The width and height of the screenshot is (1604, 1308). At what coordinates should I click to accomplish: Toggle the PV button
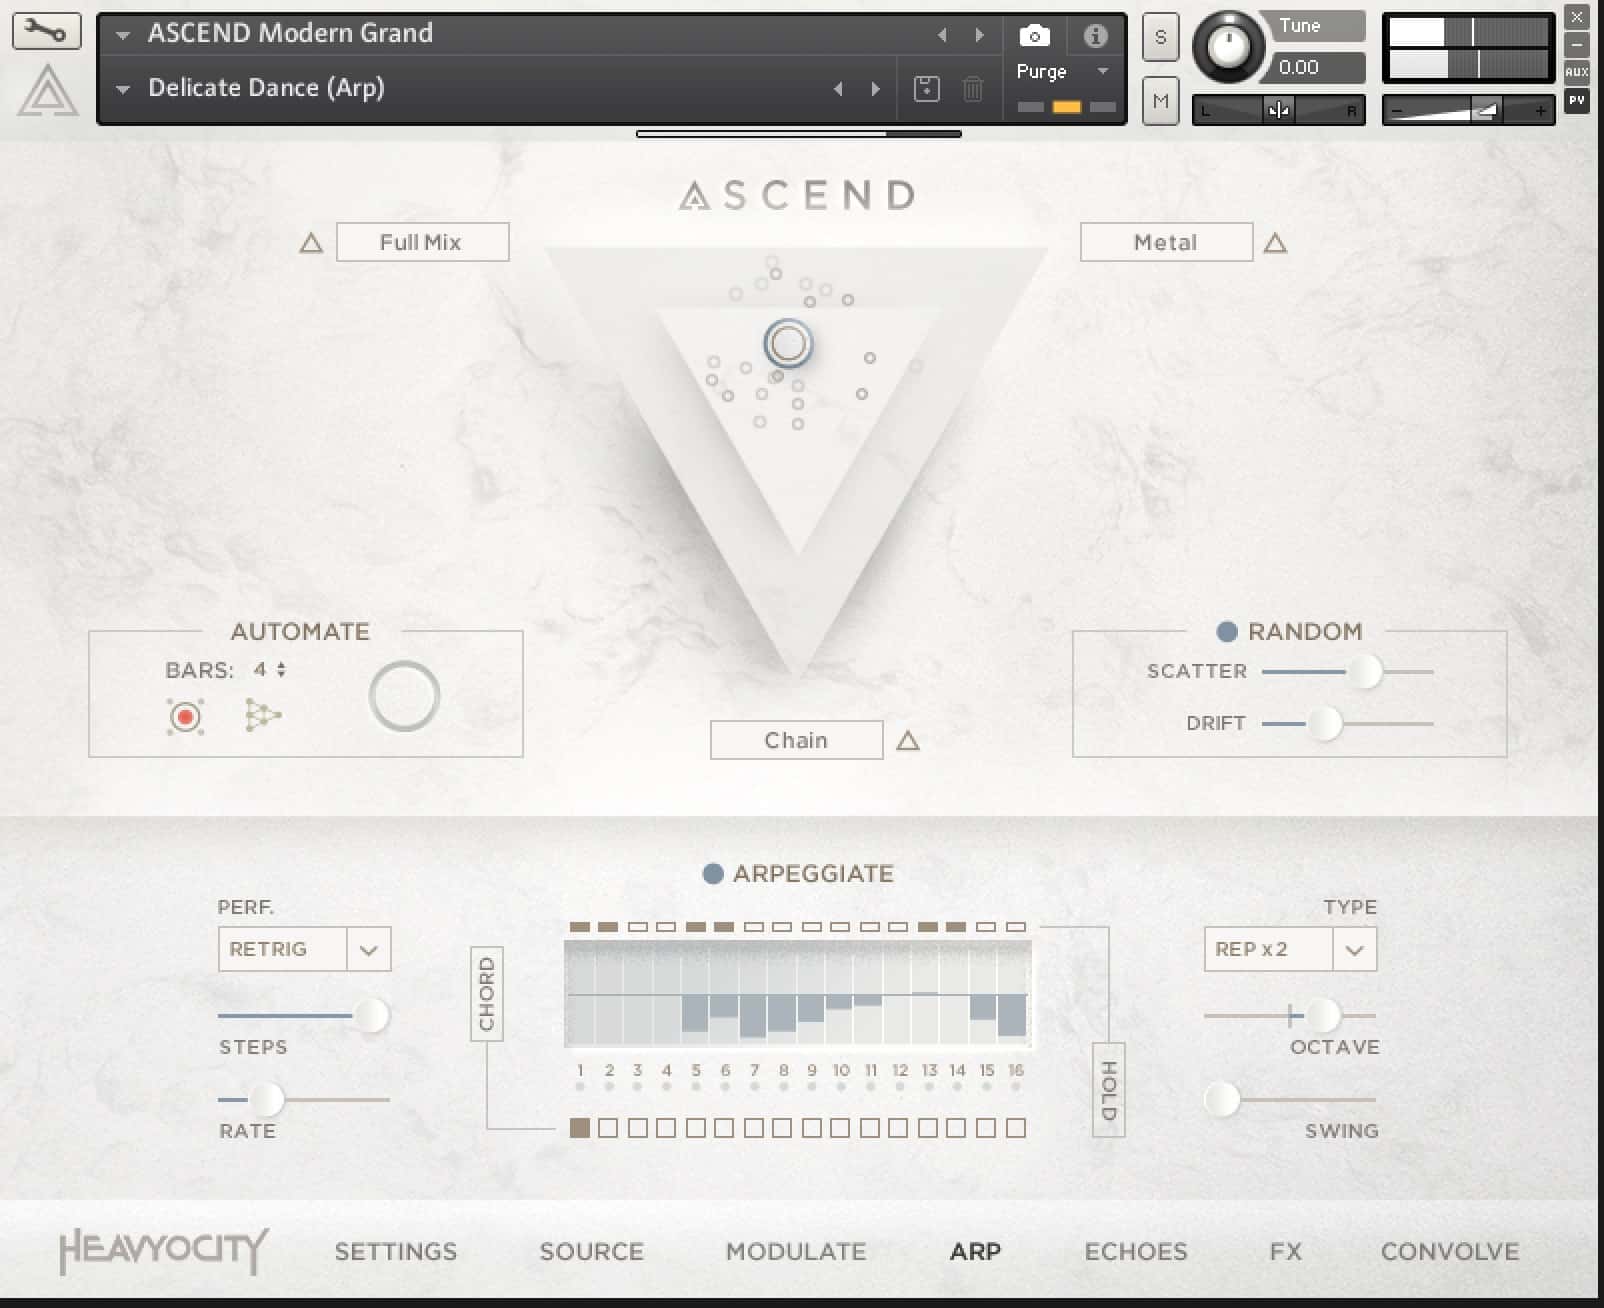[1576, 99]
